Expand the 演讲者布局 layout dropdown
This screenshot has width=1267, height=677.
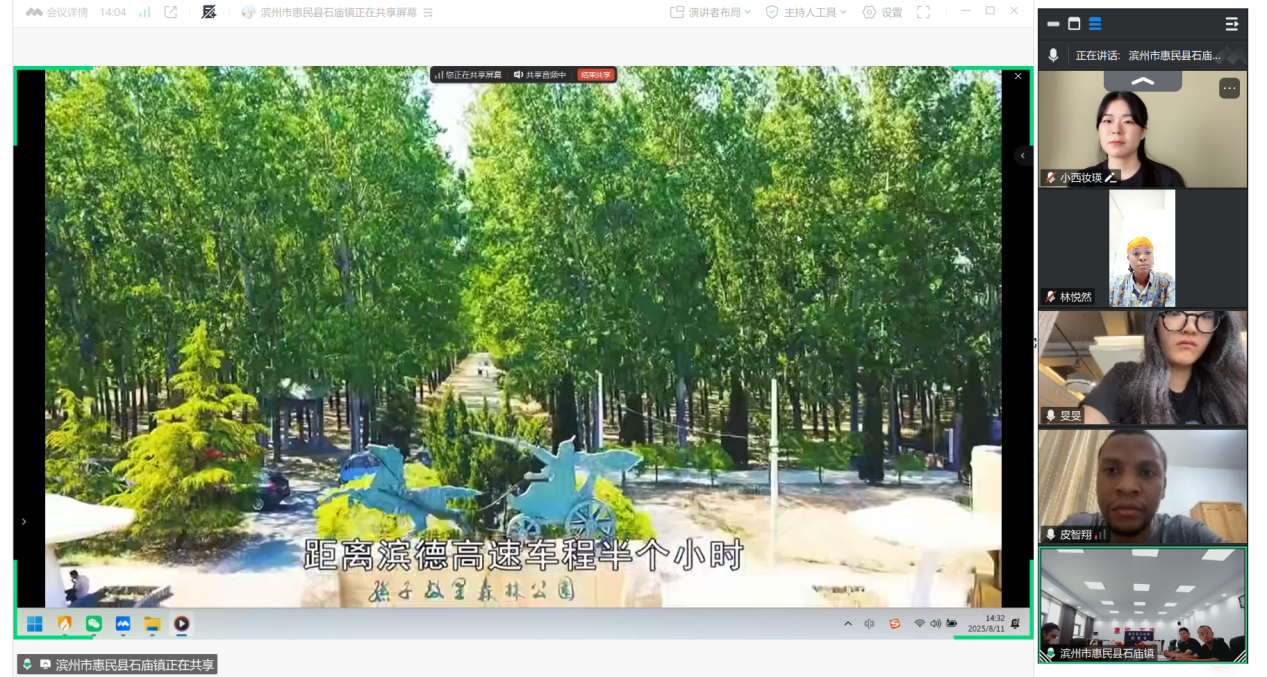point(710,12)
